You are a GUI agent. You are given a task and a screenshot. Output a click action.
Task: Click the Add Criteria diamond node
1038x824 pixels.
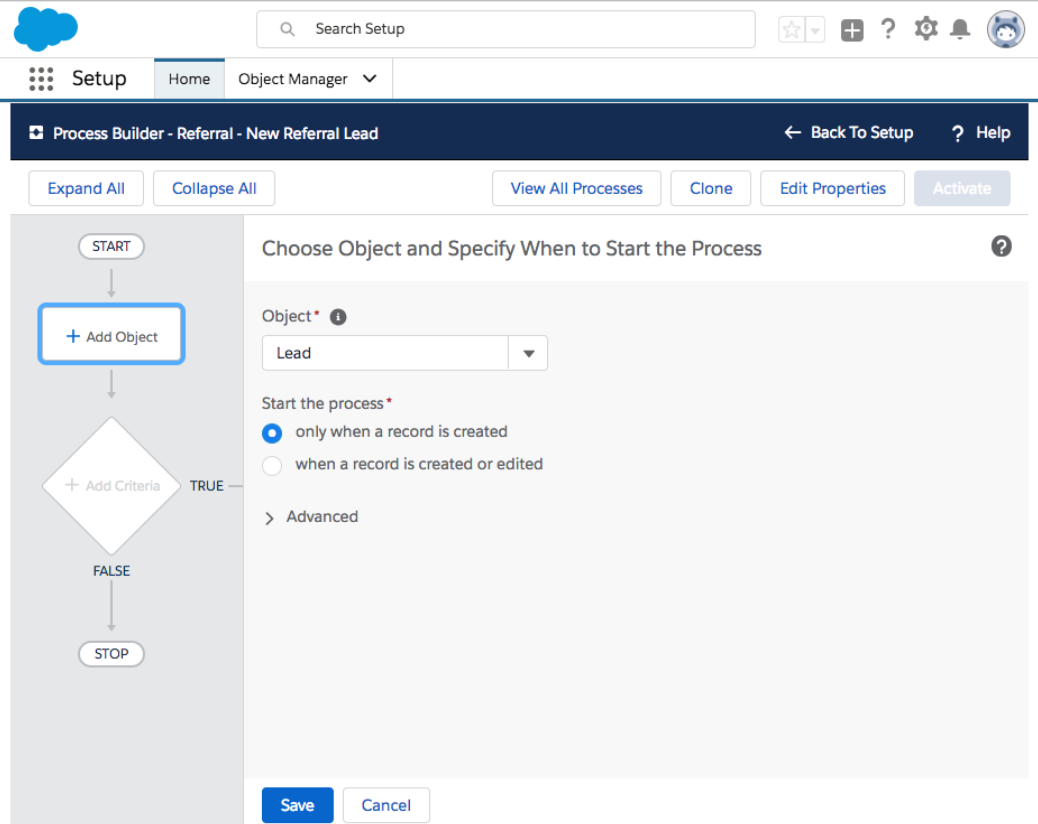(x=111, y=486)
